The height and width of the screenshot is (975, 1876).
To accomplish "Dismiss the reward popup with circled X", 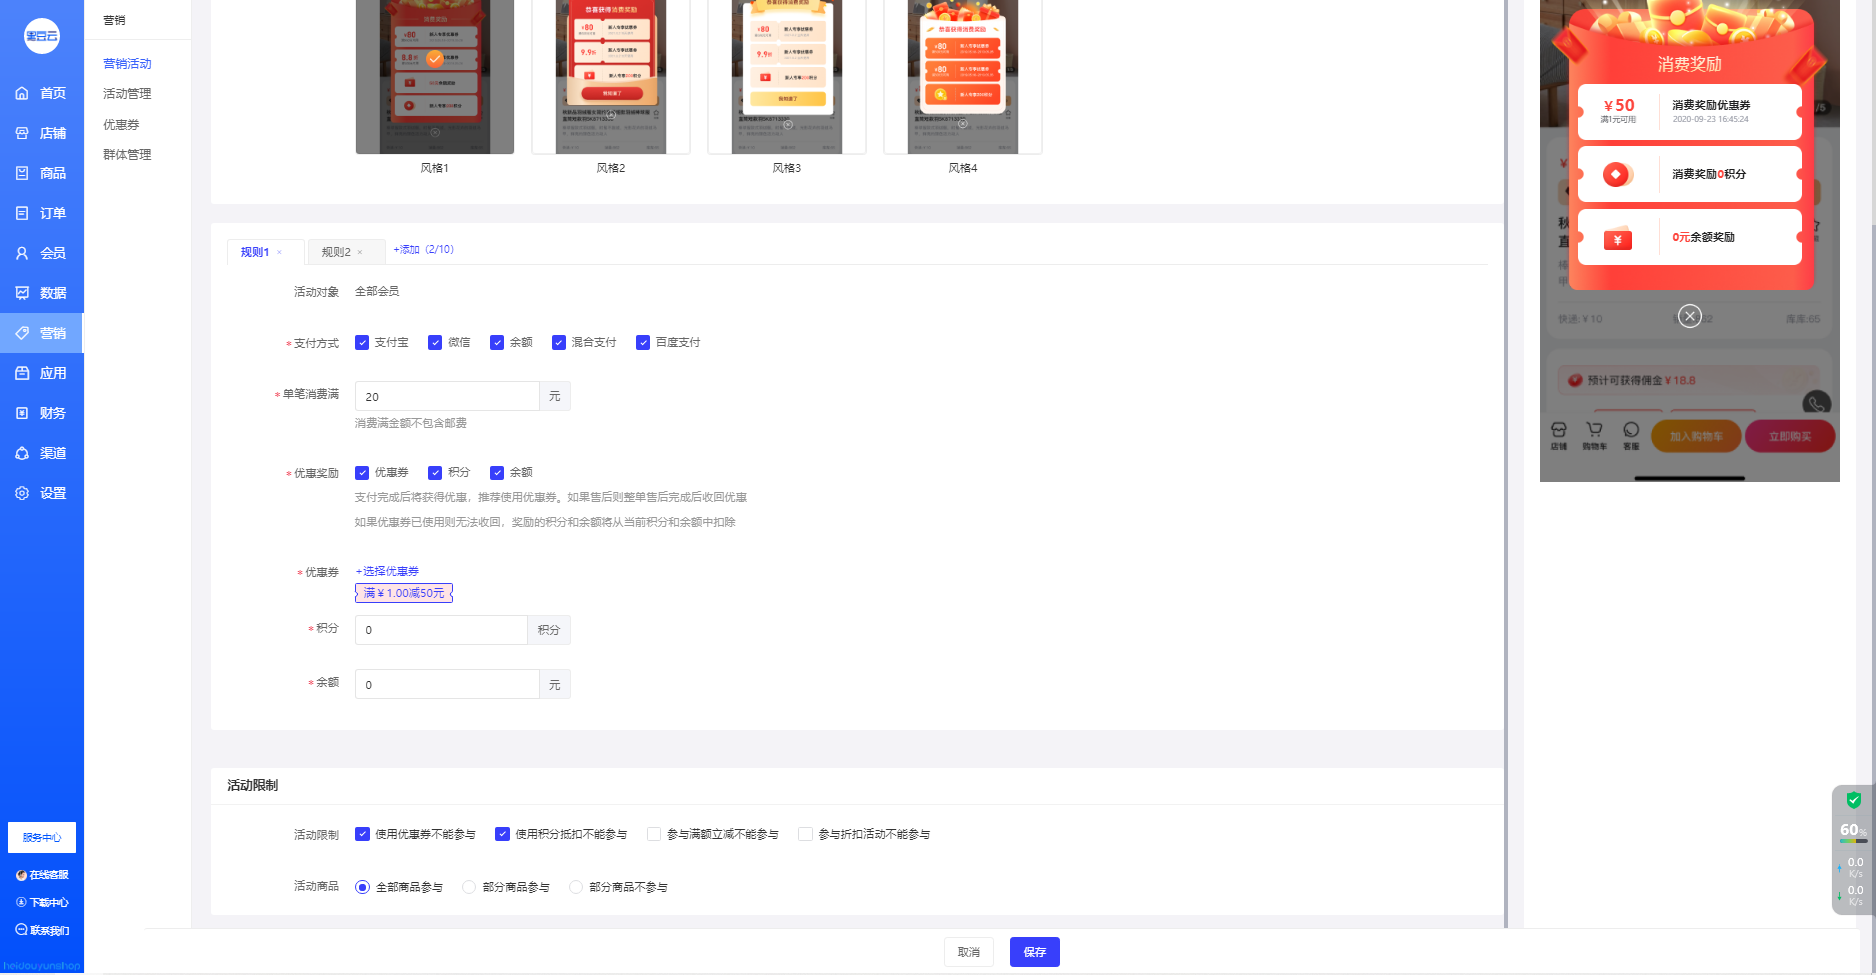I will point(1690,316).
